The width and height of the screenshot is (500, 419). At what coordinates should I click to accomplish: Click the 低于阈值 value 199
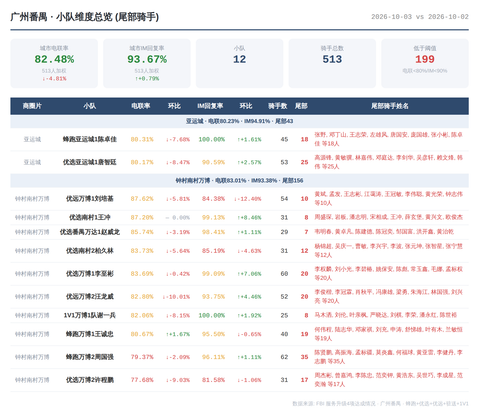click(x=425, y=59)
